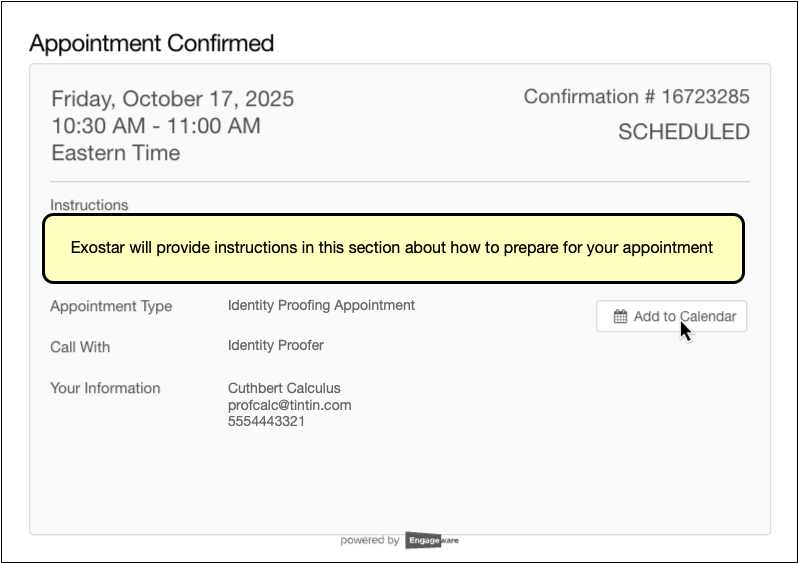Viewport: 798px width, 563px height.
Task: Click the yellow Exostar instructions callout
Action: 392,247
